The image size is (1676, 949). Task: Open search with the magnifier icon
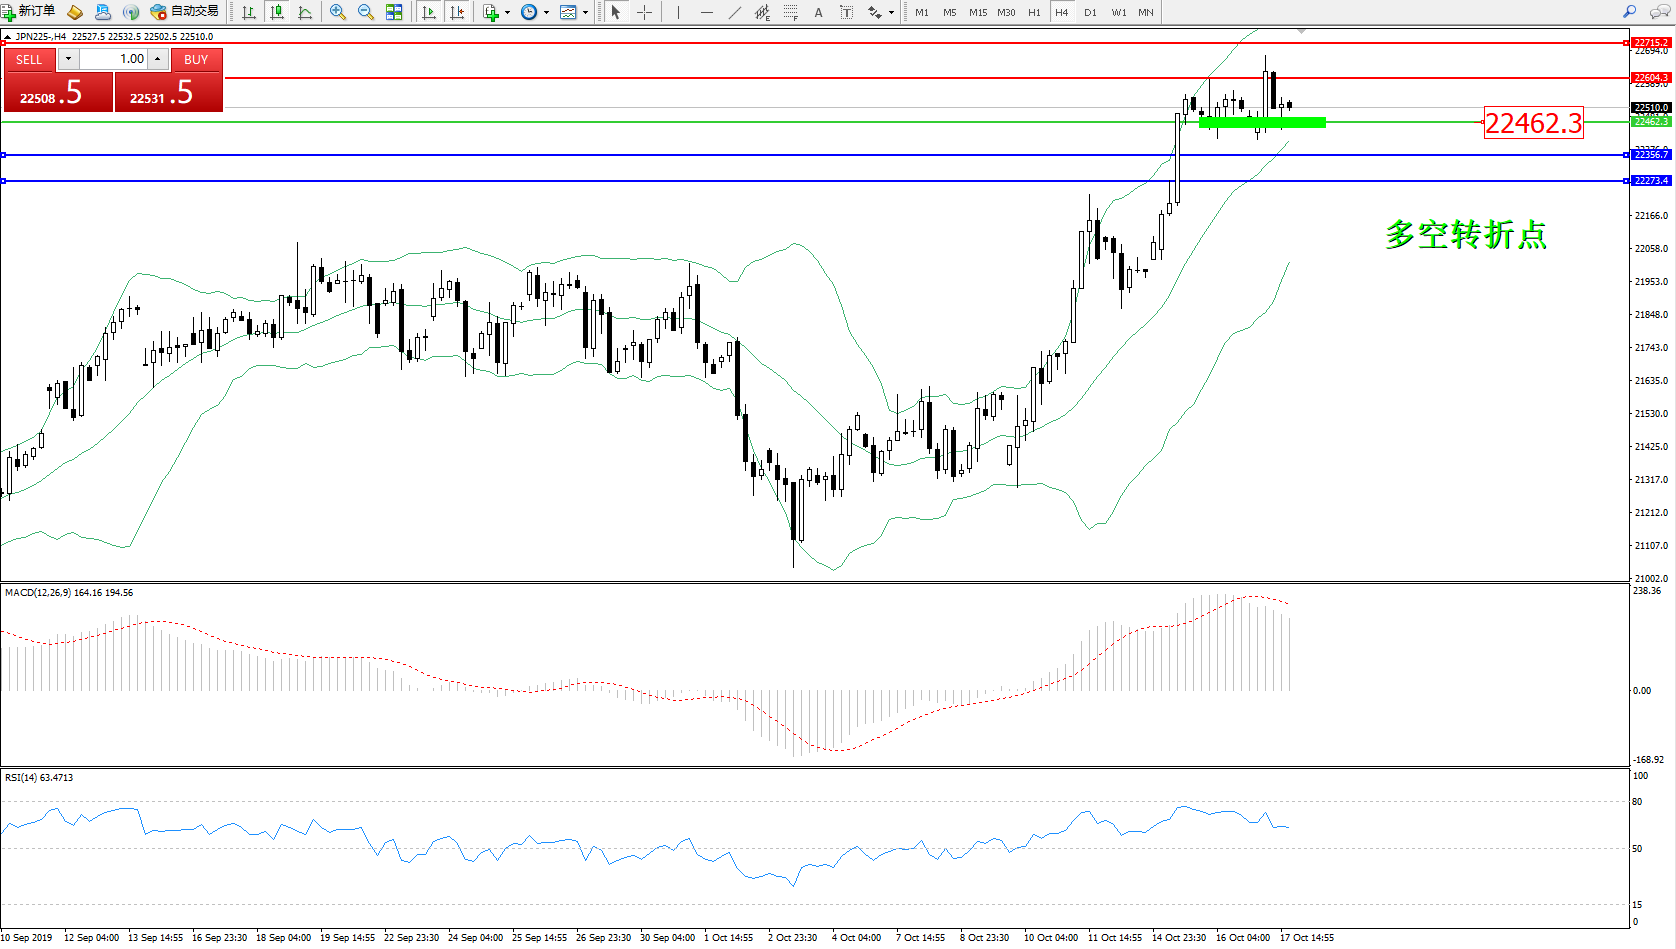point(1629,12)
